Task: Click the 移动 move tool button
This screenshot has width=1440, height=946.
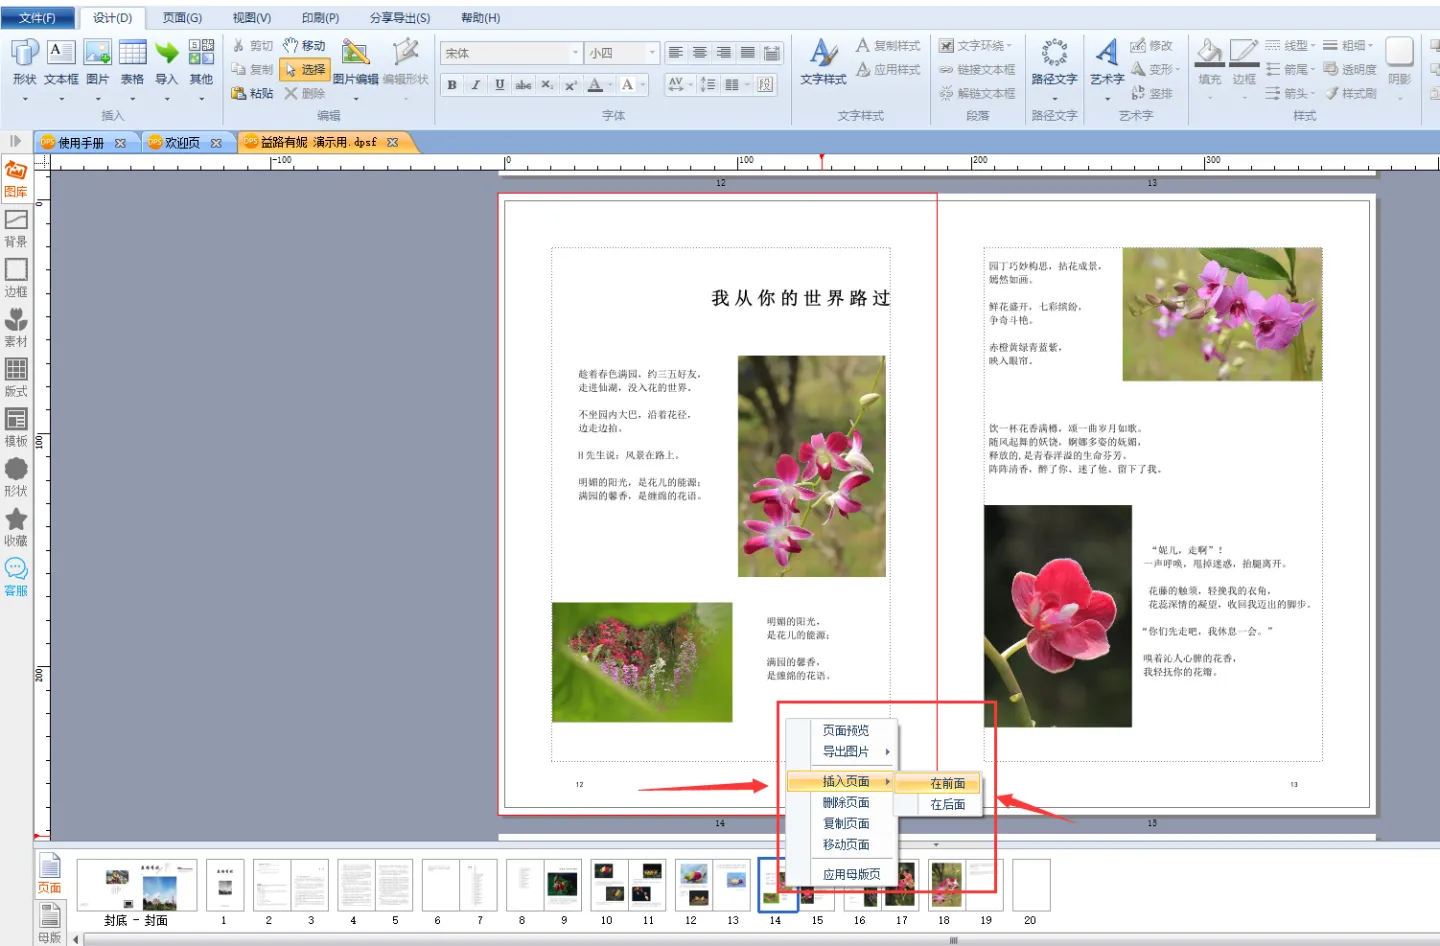Action: click(304, 46)
